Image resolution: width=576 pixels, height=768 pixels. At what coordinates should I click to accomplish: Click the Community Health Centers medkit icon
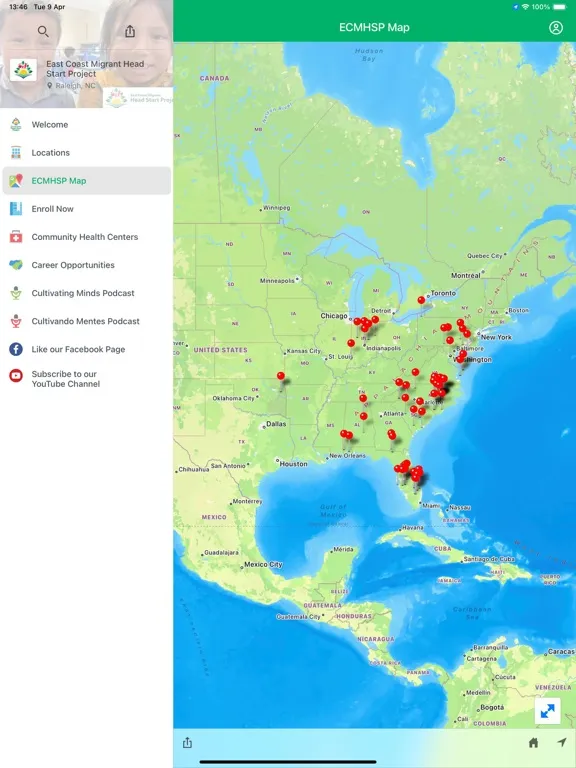pos(16,237)
